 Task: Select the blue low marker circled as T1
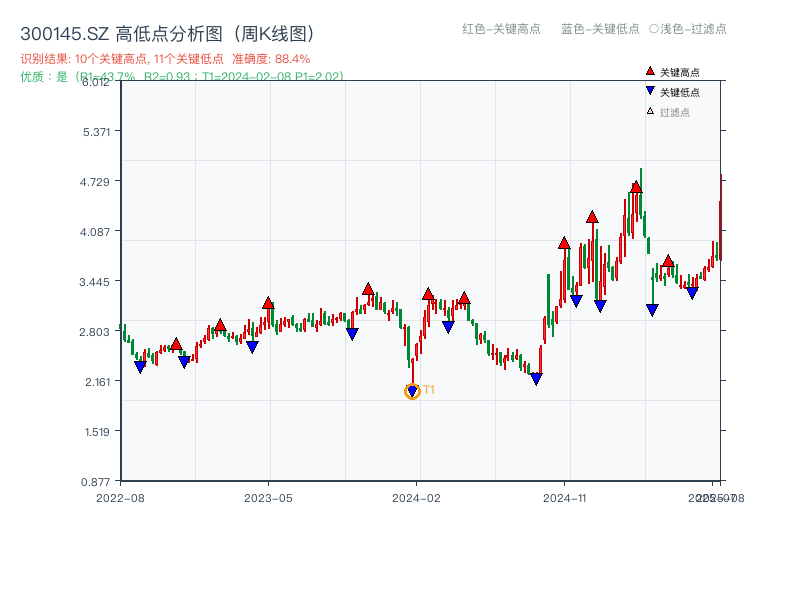tap(412, 391)
